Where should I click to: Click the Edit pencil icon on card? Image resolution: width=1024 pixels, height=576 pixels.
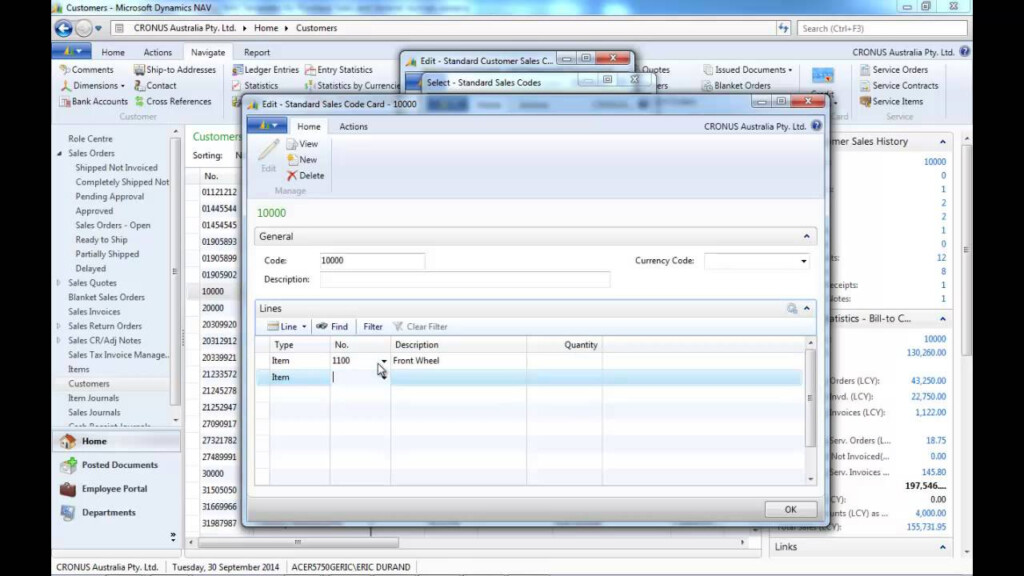268,155
